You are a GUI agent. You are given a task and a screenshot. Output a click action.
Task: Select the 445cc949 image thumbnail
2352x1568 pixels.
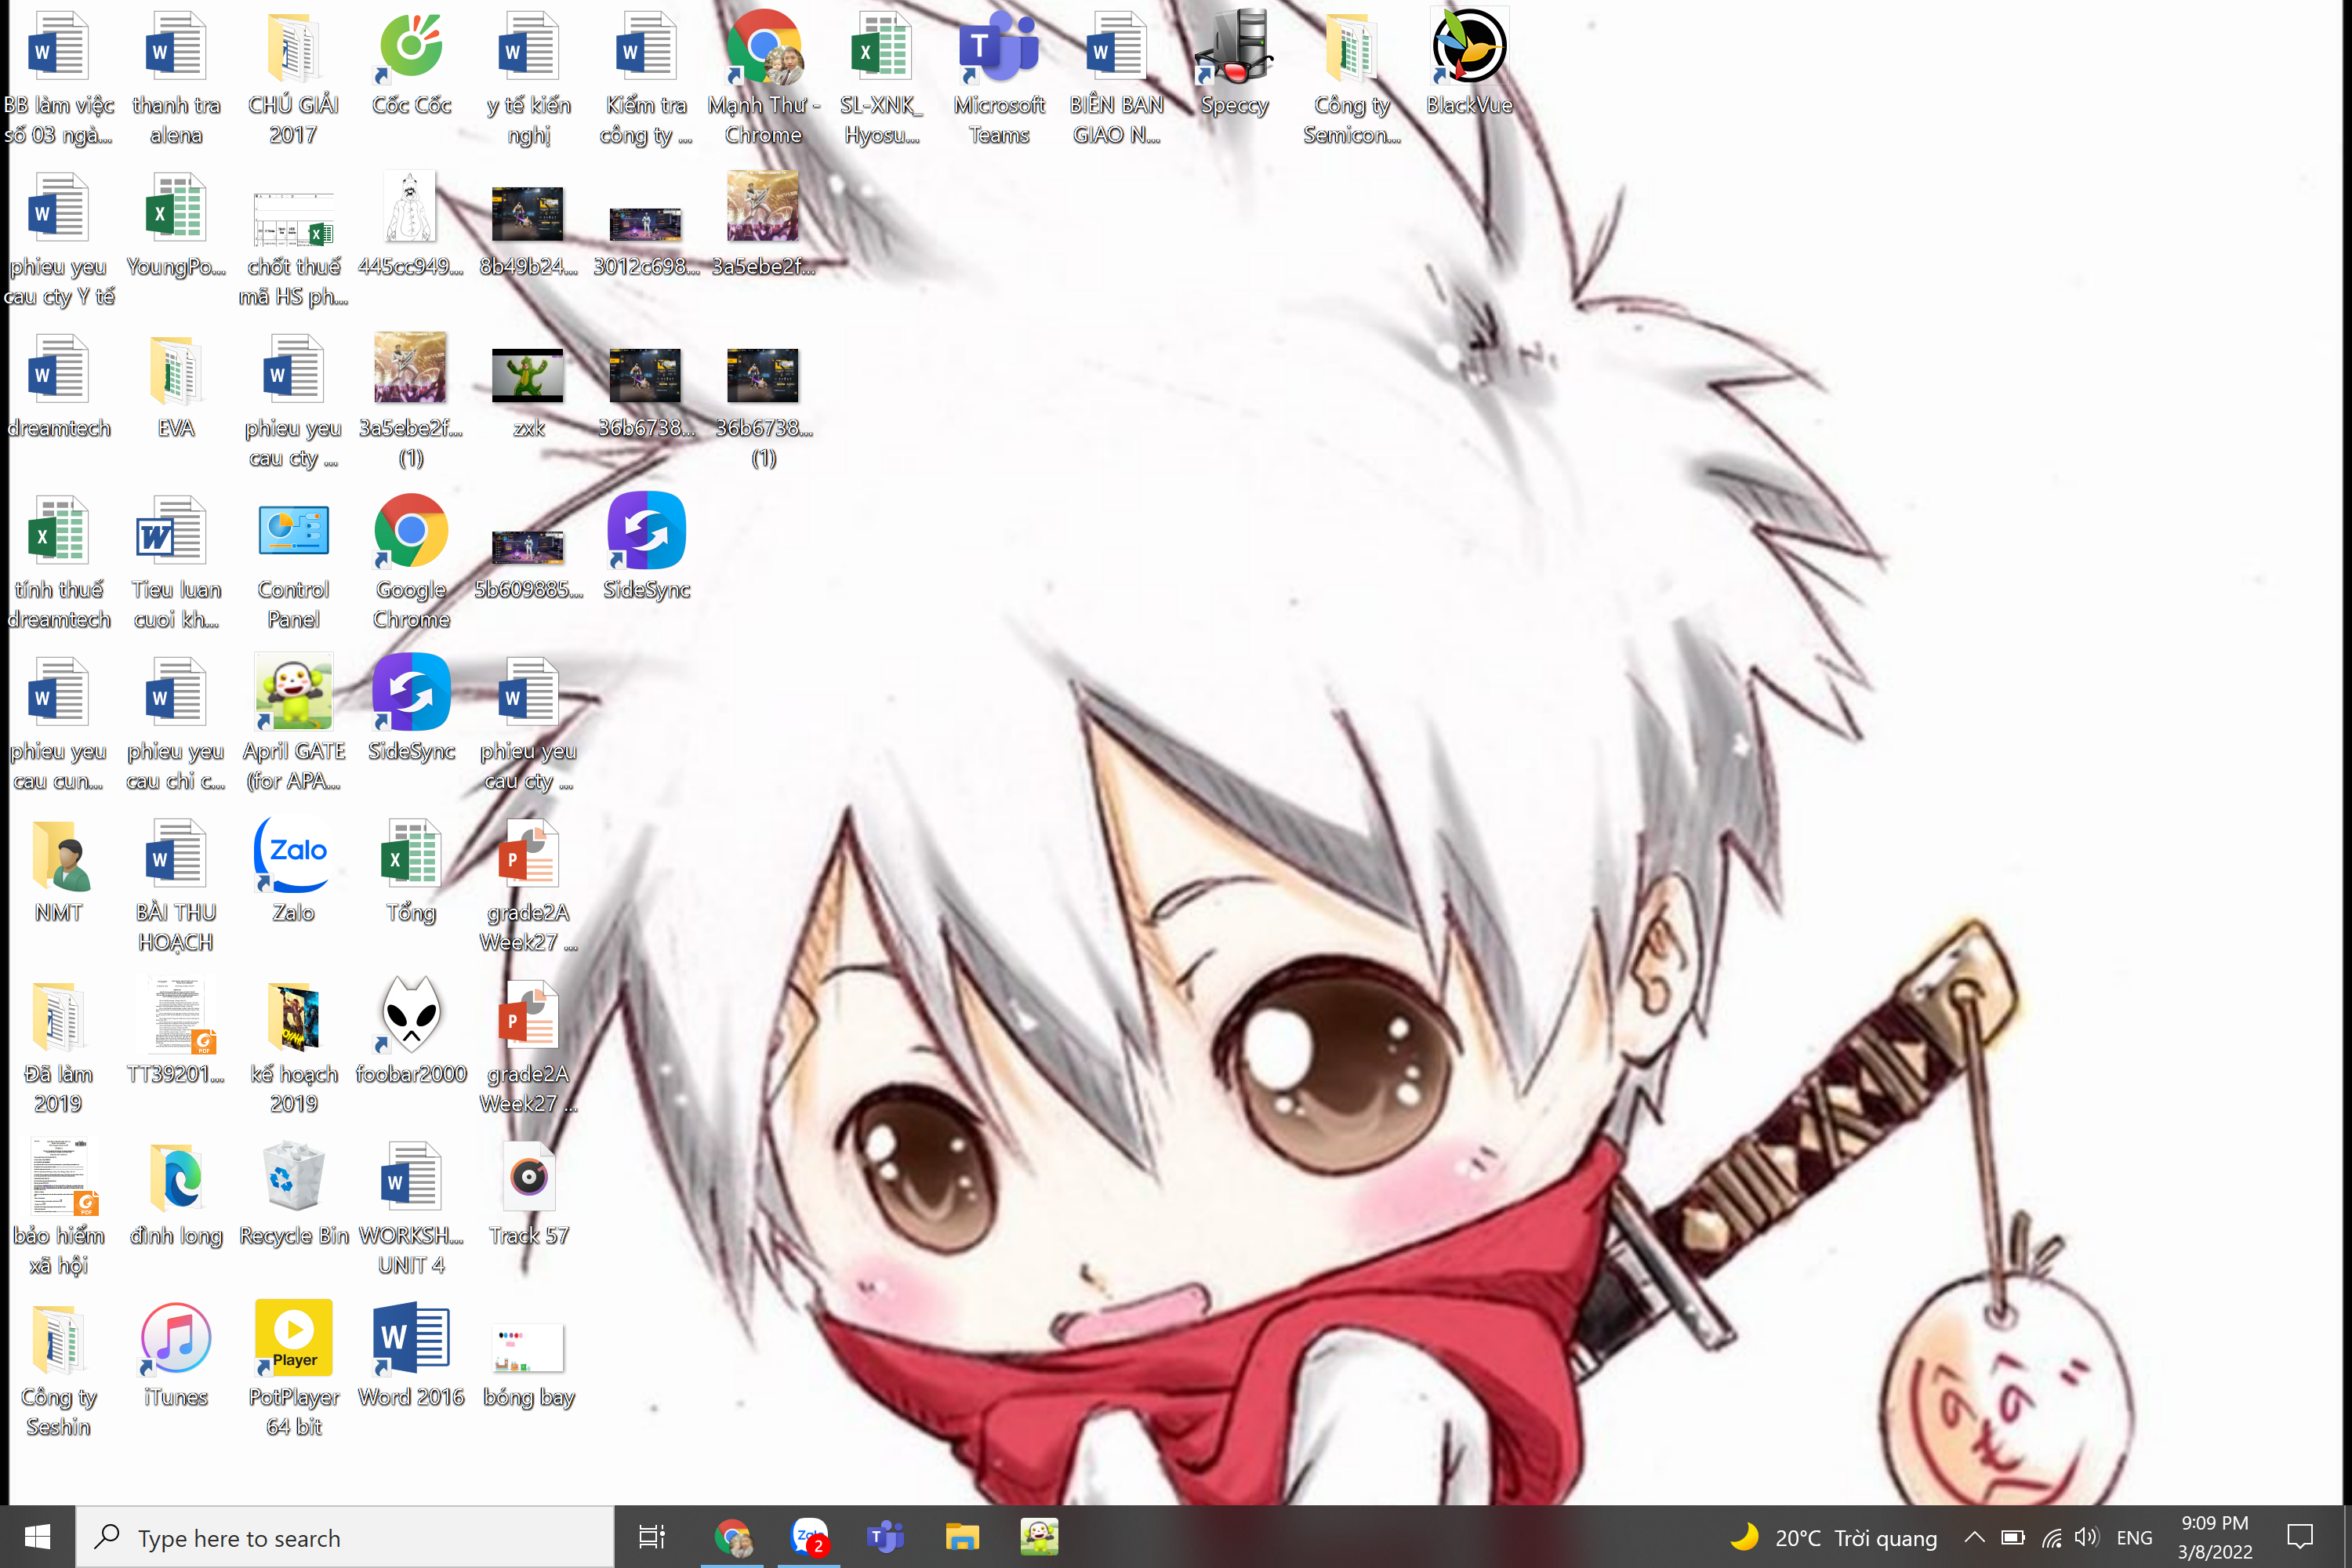pyautogui.click(x=411, y=208)
